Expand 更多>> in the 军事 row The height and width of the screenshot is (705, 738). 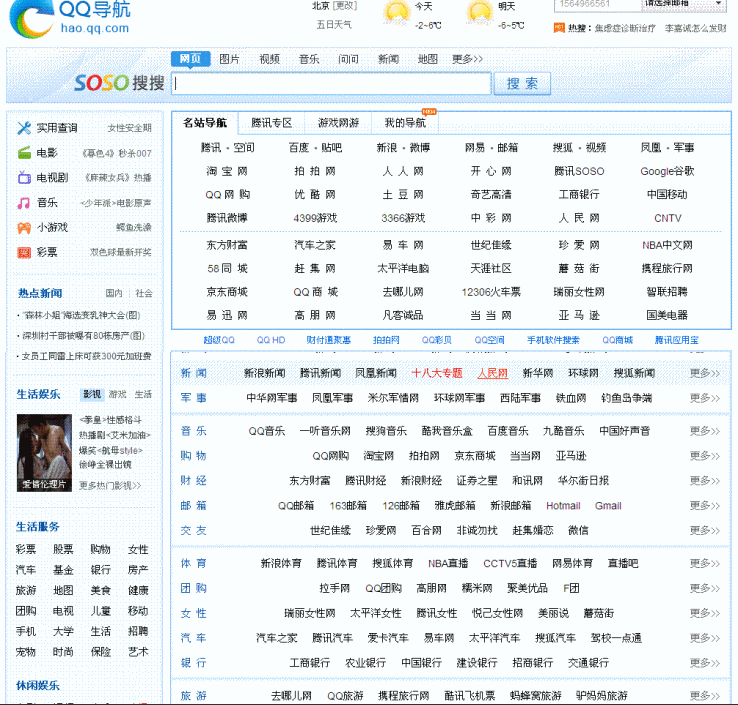pos(705,398)
